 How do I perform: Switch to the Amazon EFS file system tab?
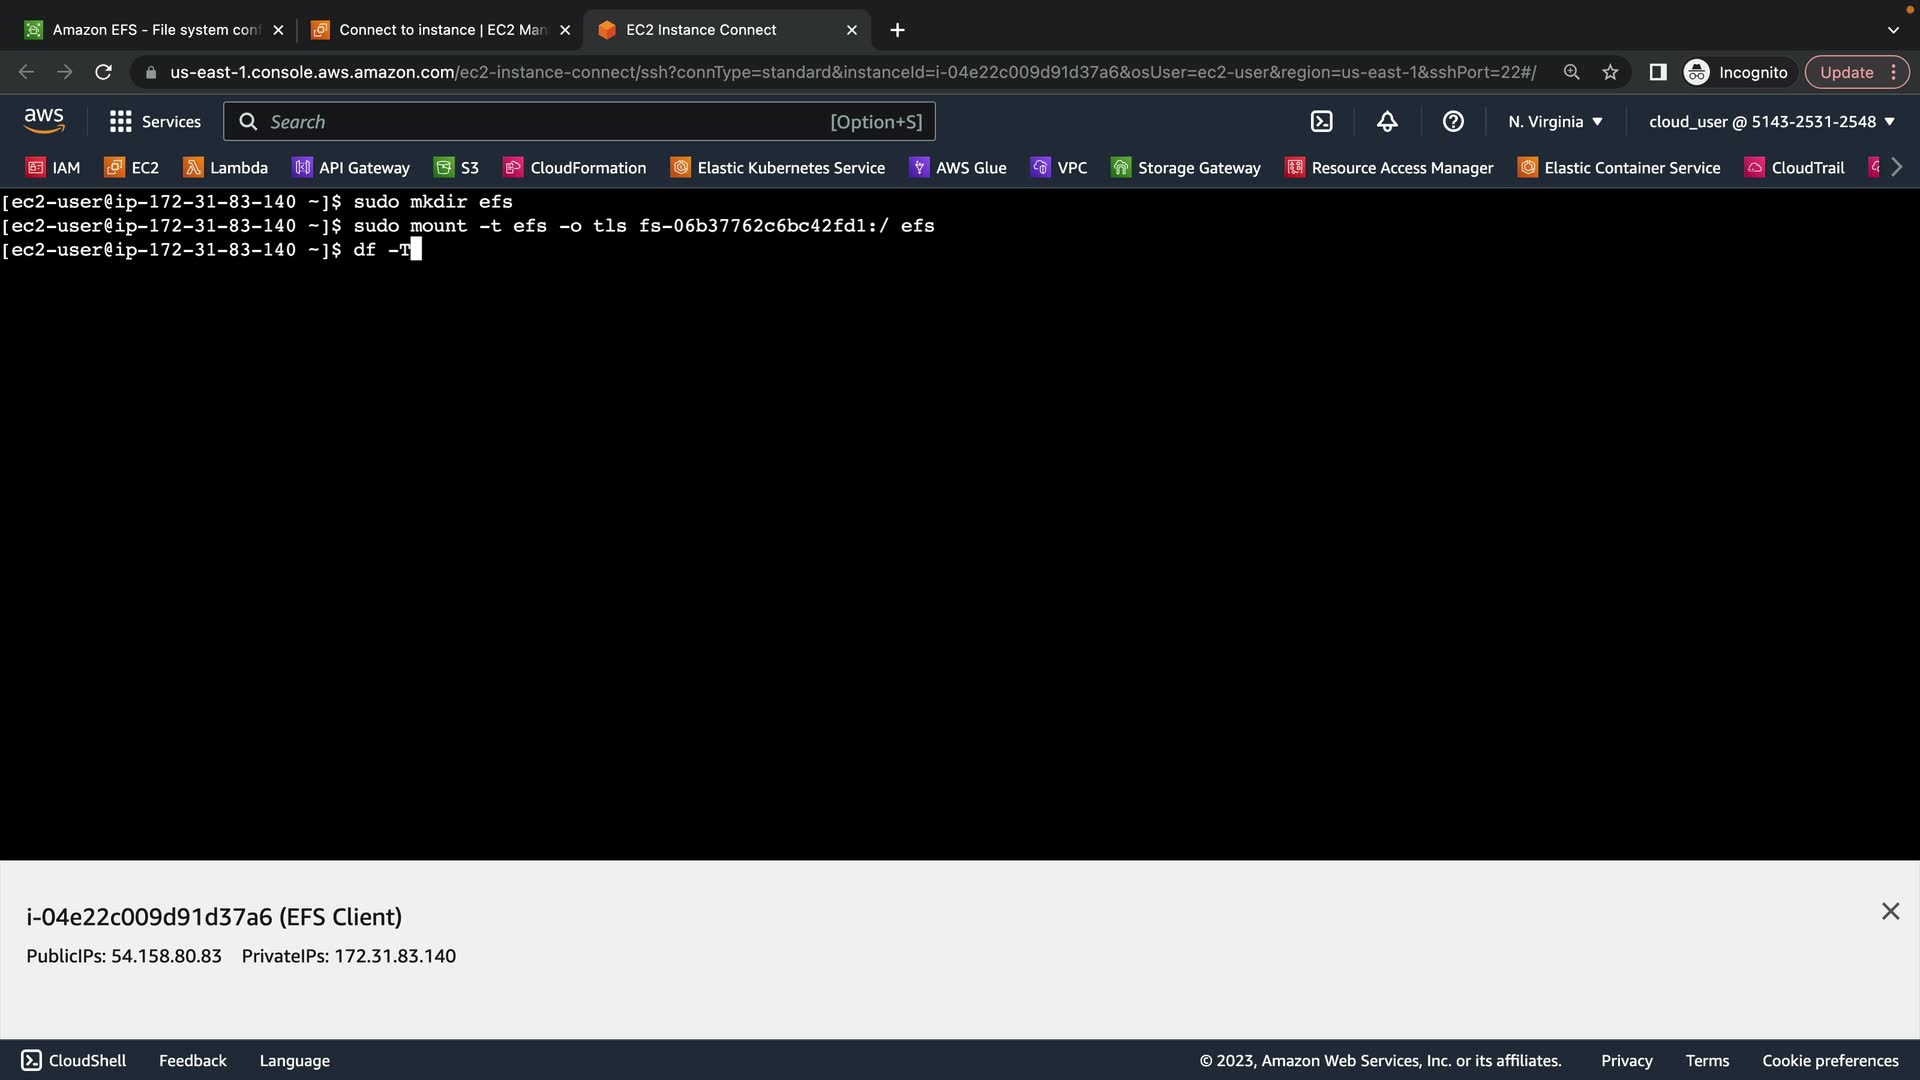pyautogui.click(x=150, y=30)
